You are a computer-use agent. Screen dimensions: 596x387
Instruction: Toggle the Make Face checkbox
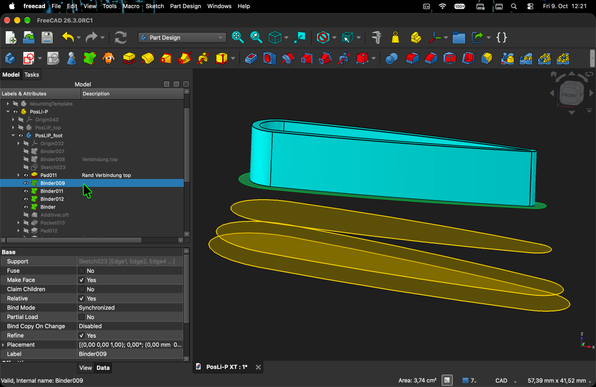(x=81, y=280)
